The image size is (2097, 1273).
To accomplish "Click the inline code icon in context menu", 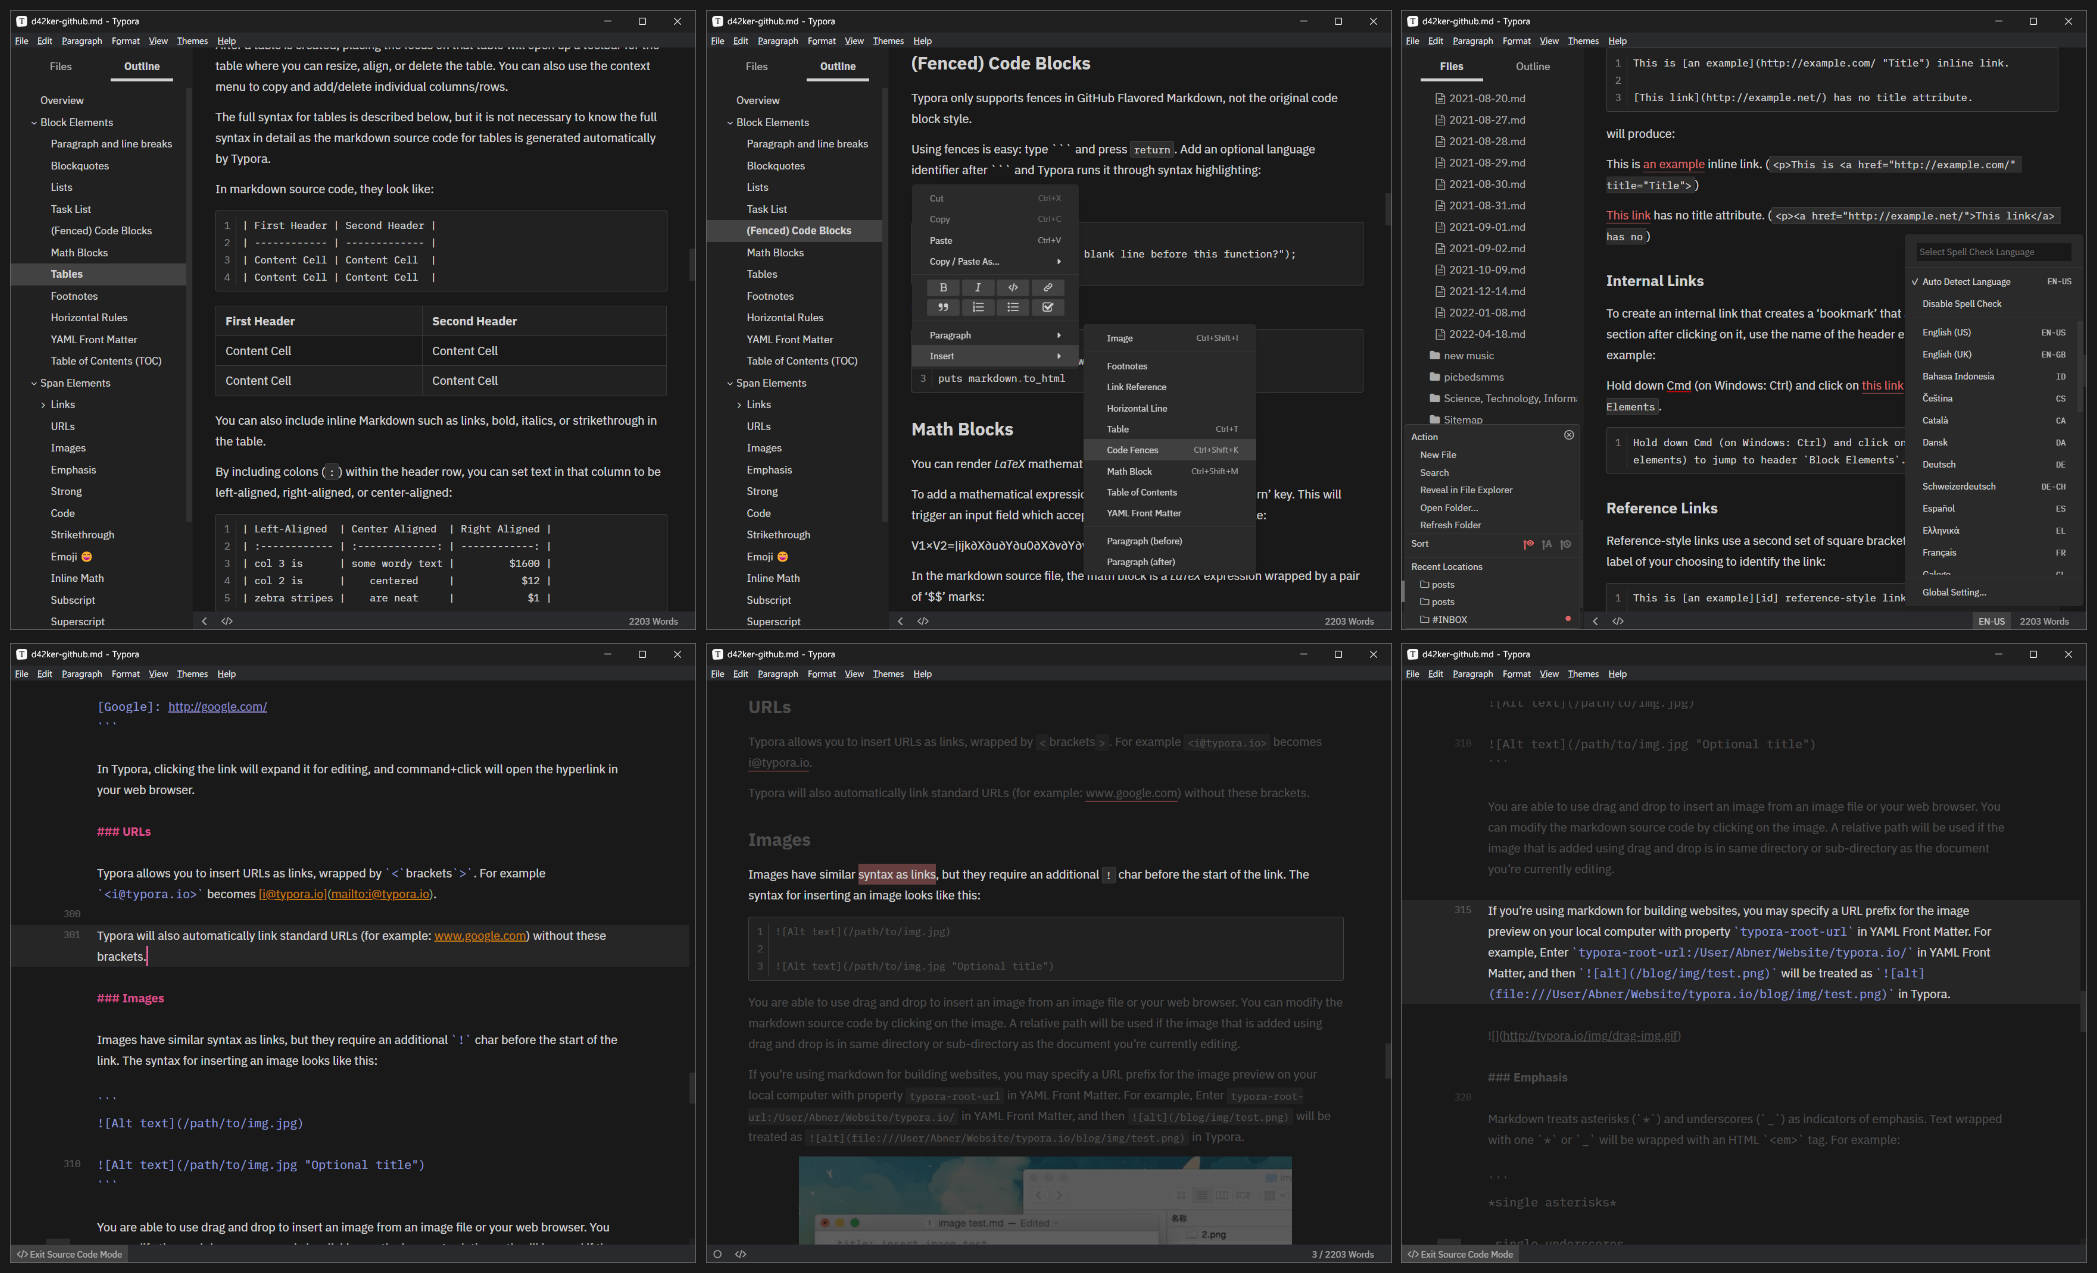I will click(1013, 287).
